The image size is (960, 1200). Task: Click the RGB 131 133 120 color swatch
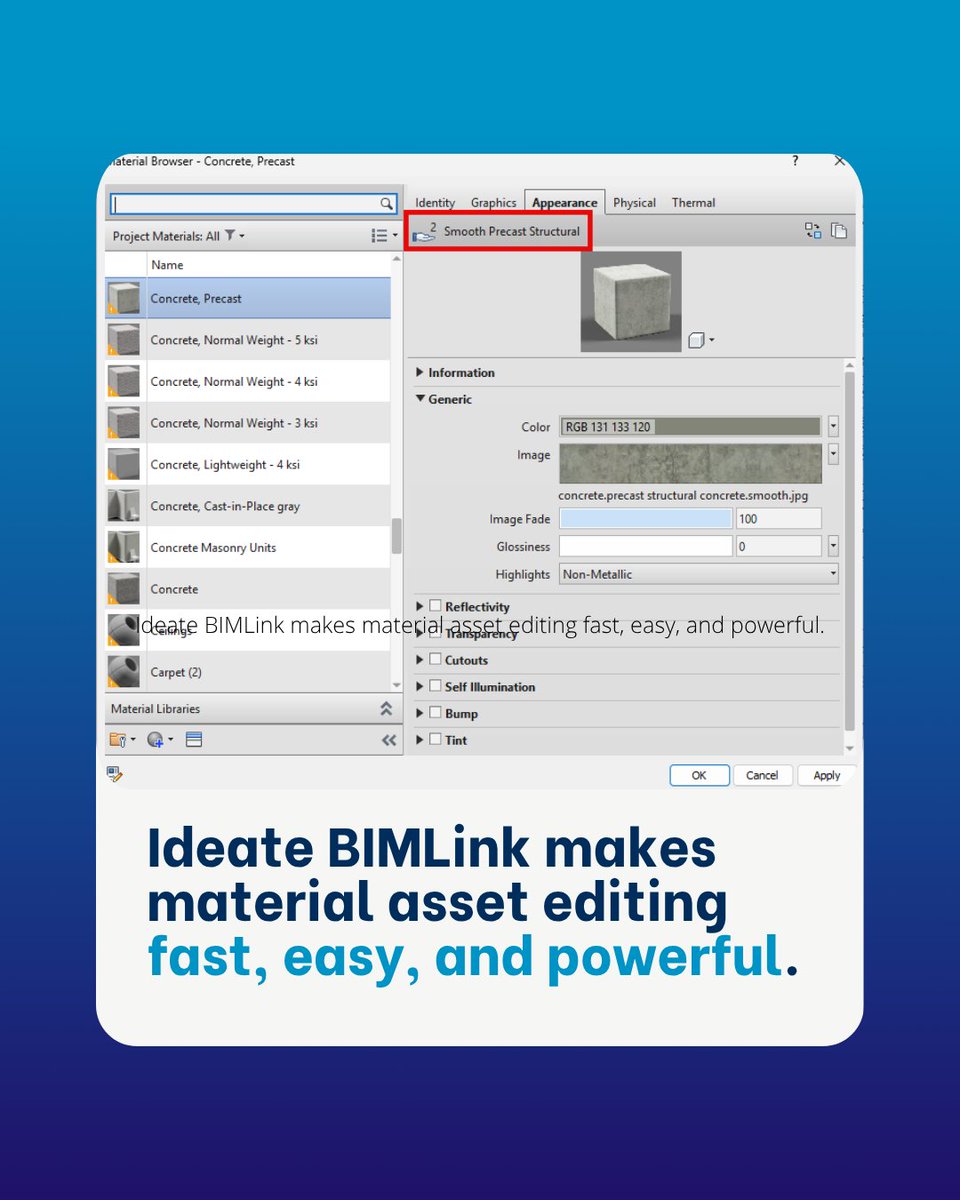click(x=691, y=427)
